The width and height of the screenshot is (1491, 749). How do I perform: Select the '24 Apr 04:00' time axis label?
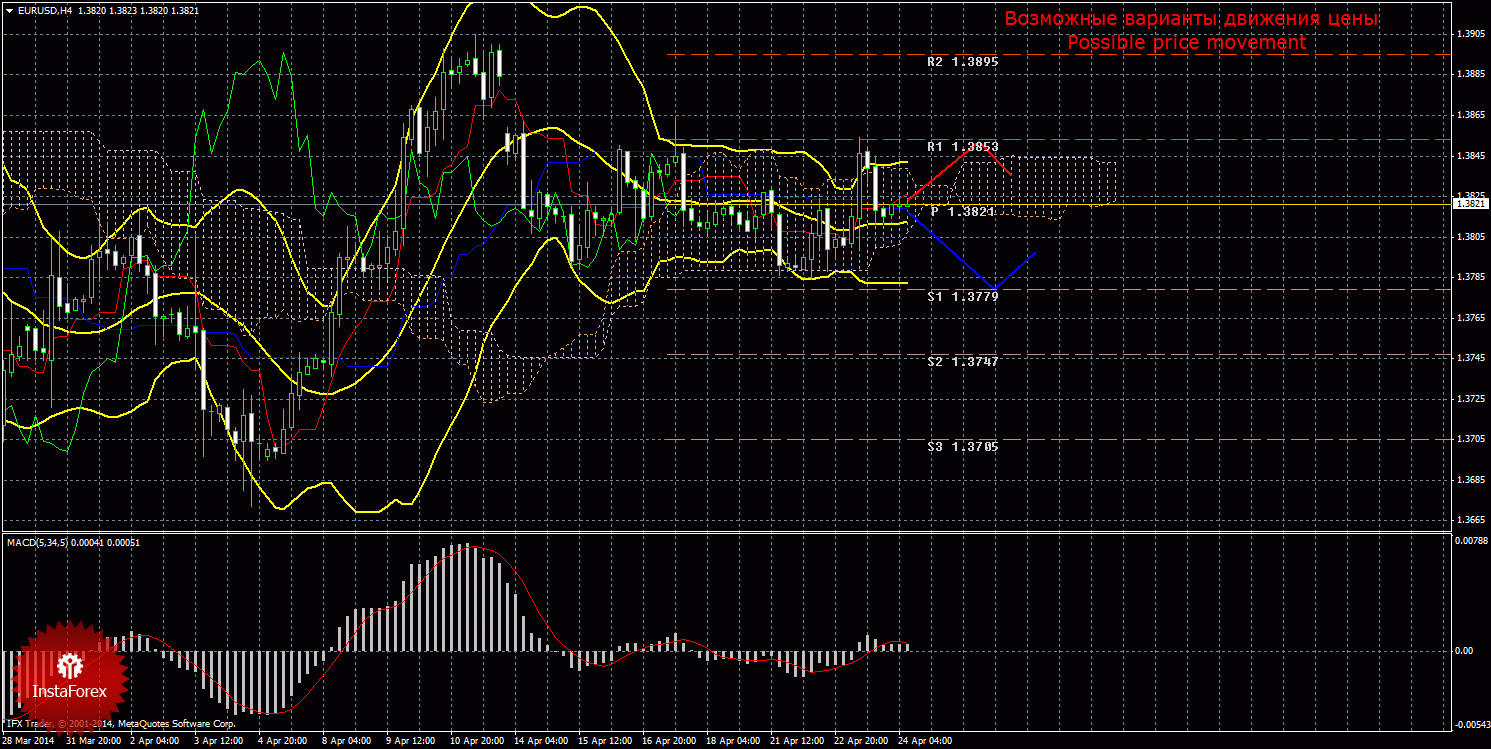click(925, 742)
